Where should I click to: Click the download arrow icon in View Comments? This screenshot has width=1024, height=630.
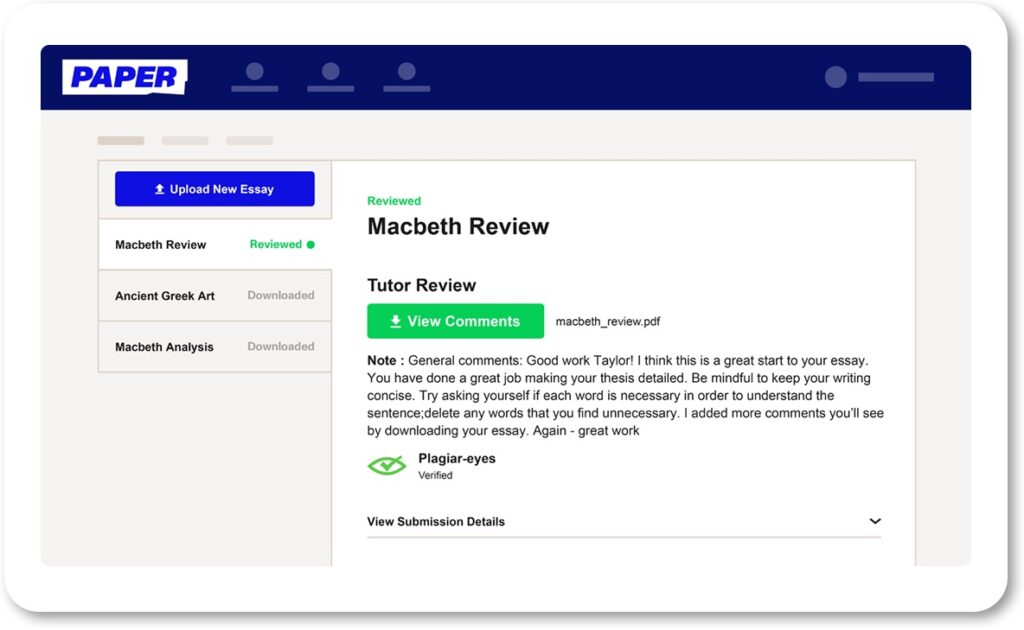pos(395,321)
